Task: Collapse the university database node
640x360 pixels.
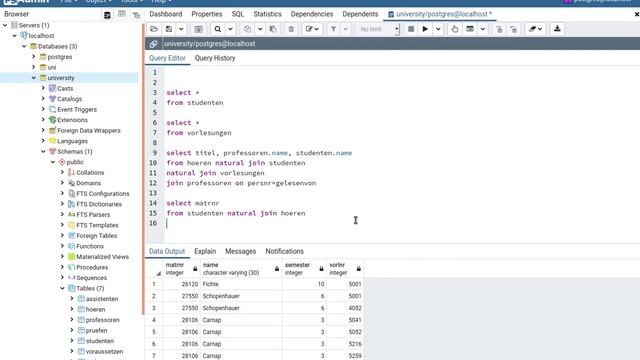Action: tap(34, 78)
